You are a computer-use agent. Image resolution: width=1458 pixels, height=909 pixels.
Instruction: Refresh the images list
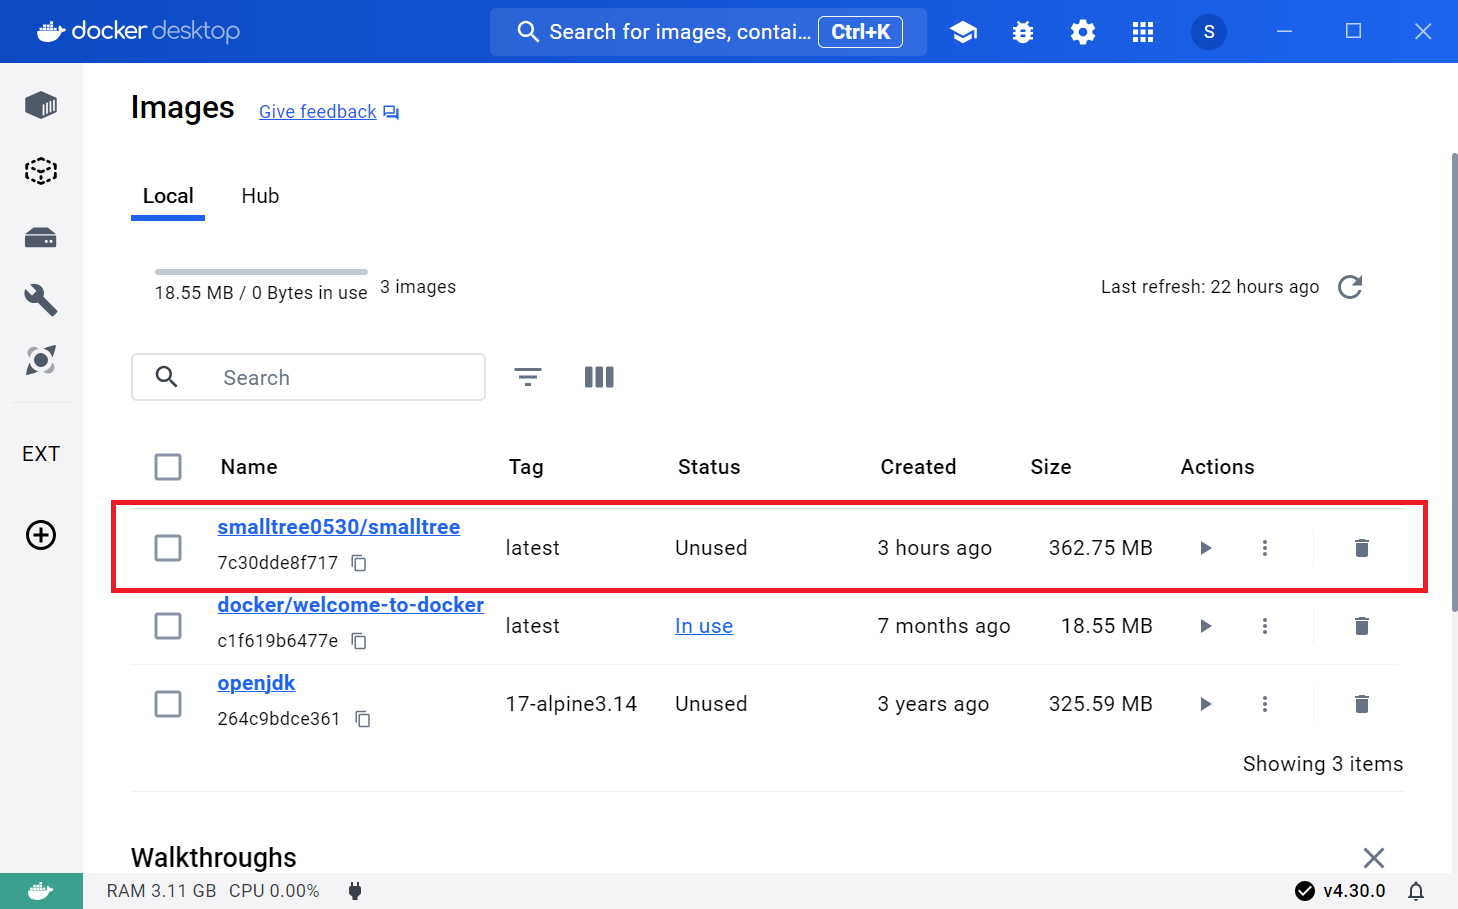[1350, 287]
